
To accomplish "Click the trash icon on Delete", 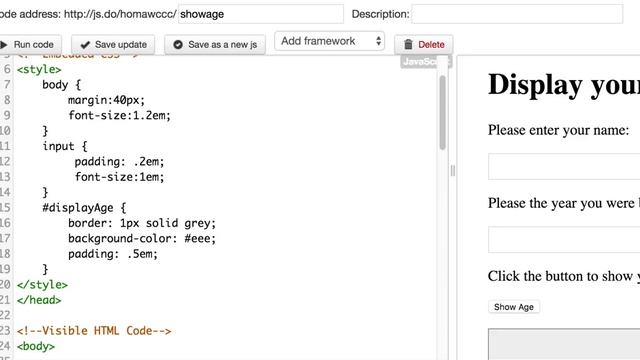I will [408, 44].
